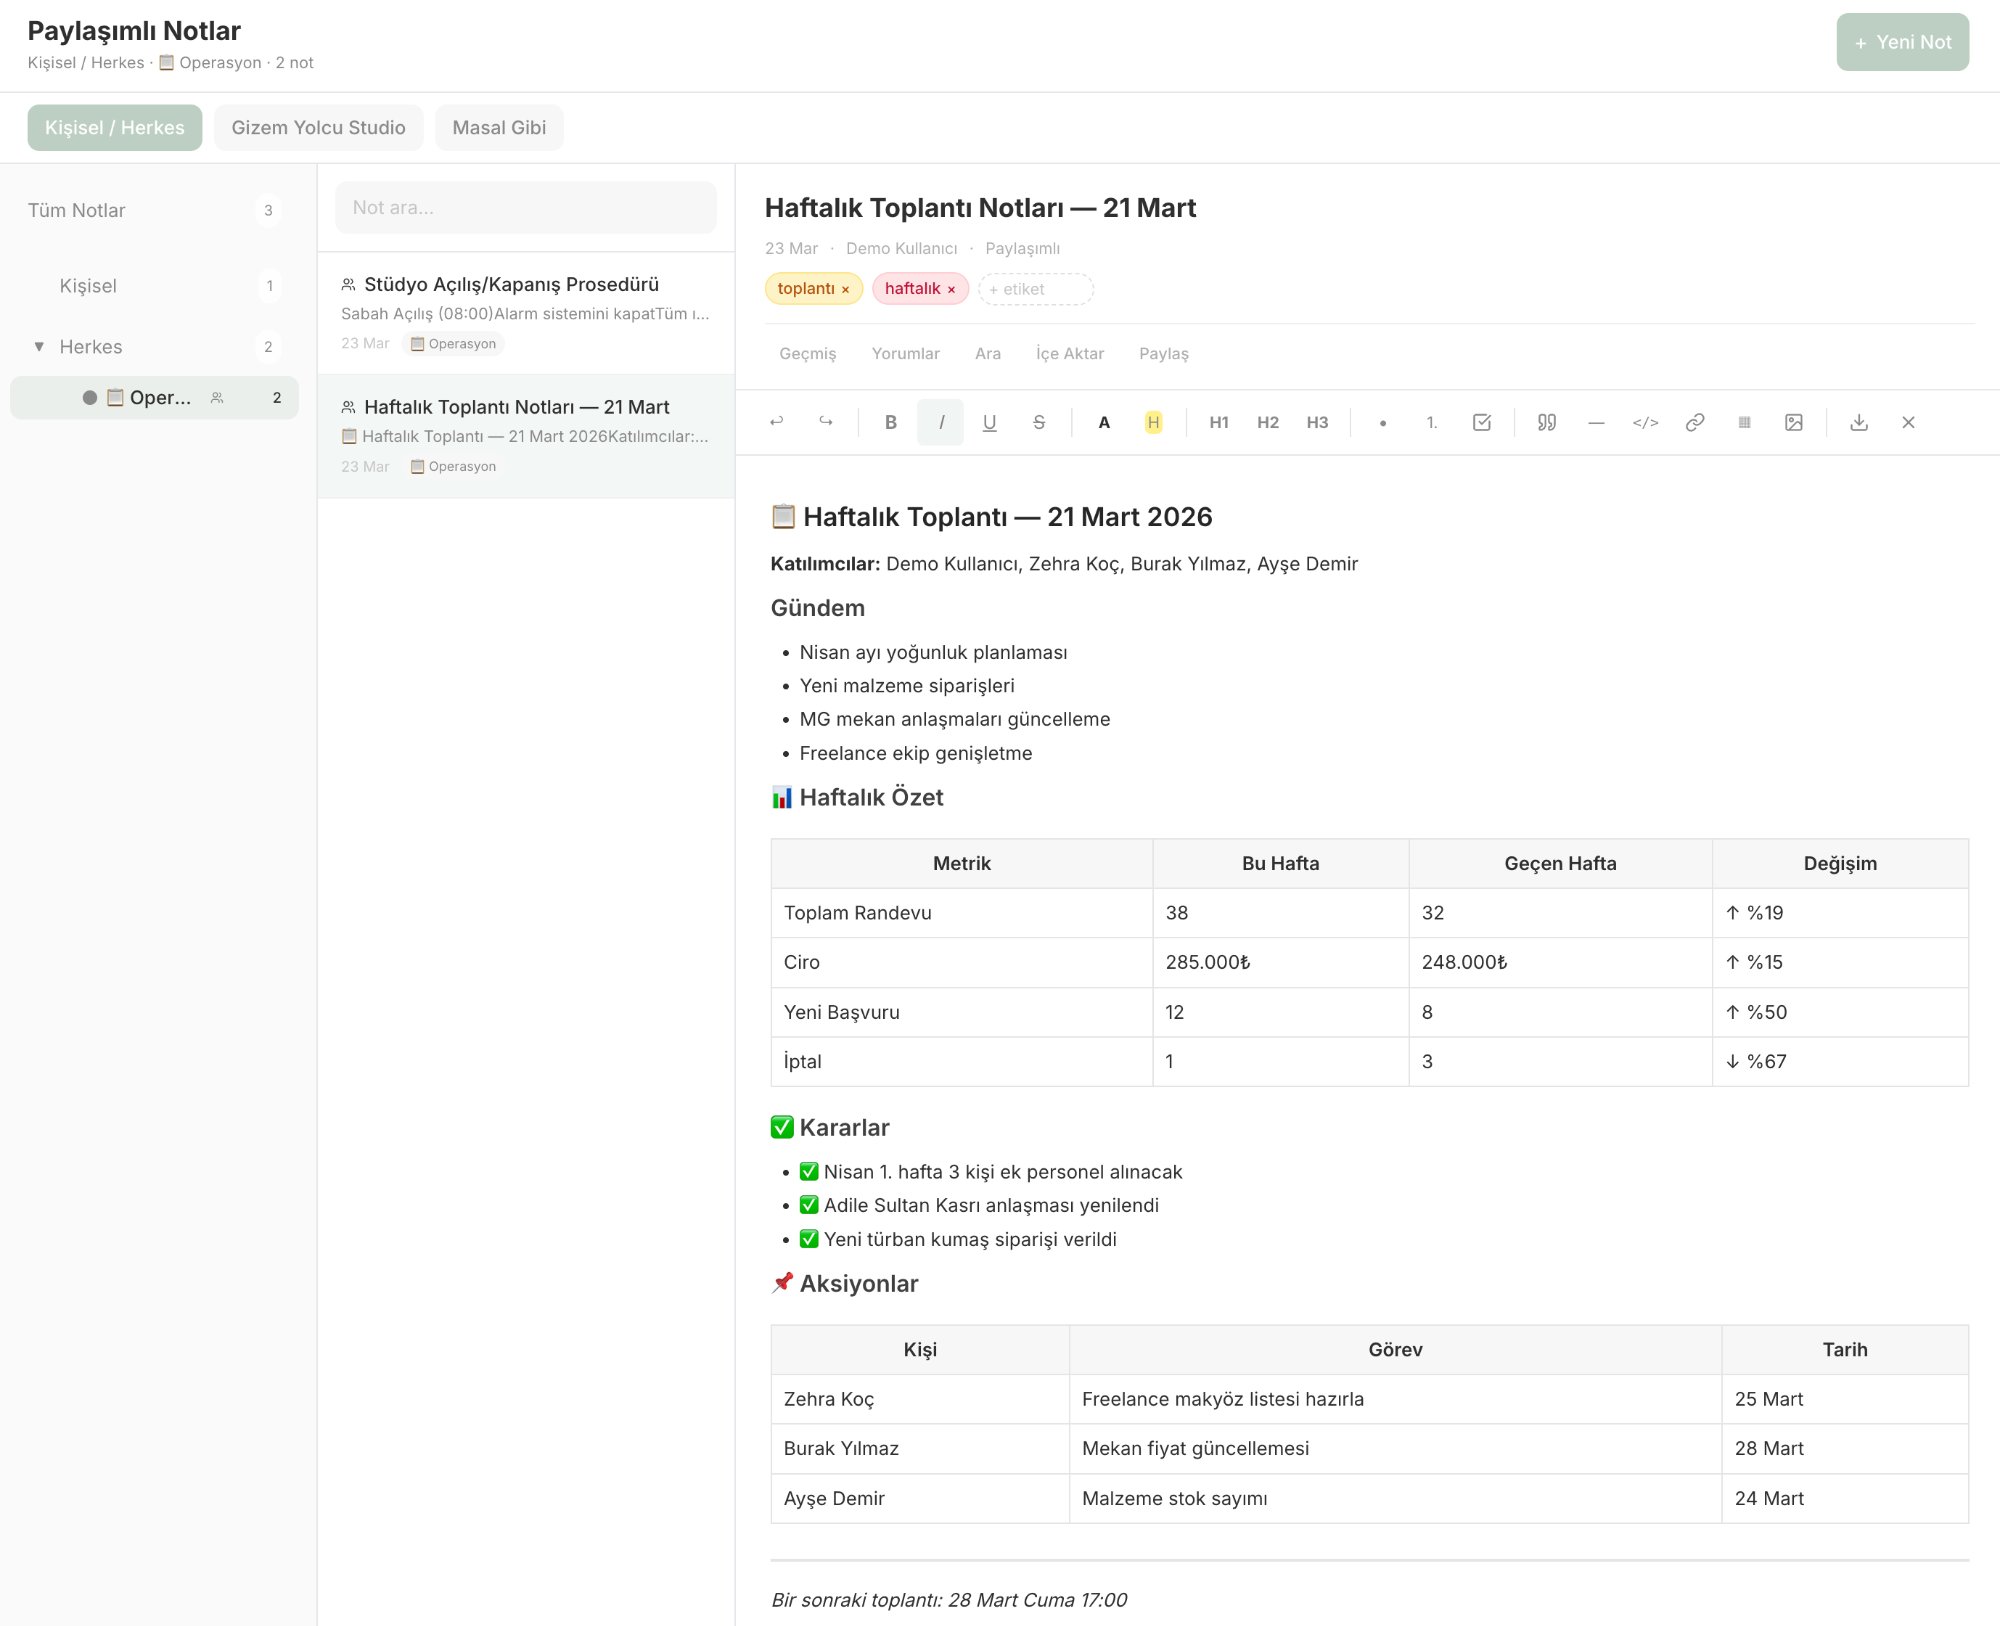Screen dimensions: 2000x1626
Task: Open the Yorumlar tab
Action: tap(905, 354)
